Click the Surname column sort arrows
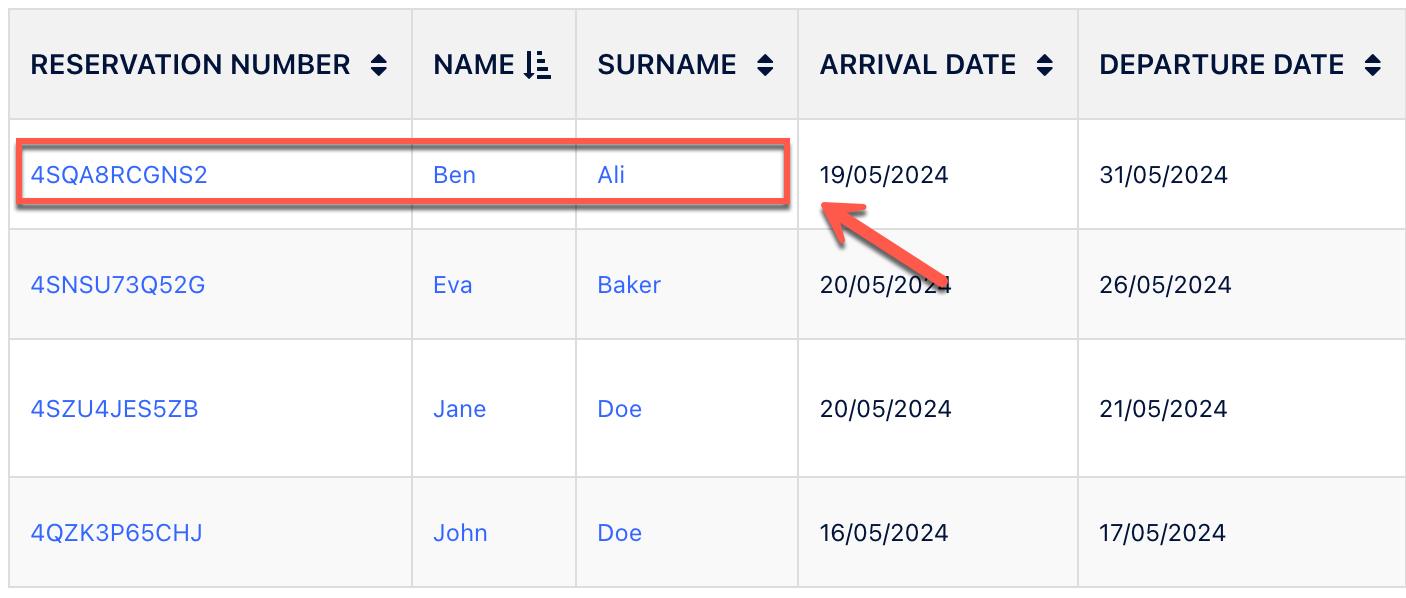The height and width of the screenshot is (598, 1406). click(x=765, y=66)
